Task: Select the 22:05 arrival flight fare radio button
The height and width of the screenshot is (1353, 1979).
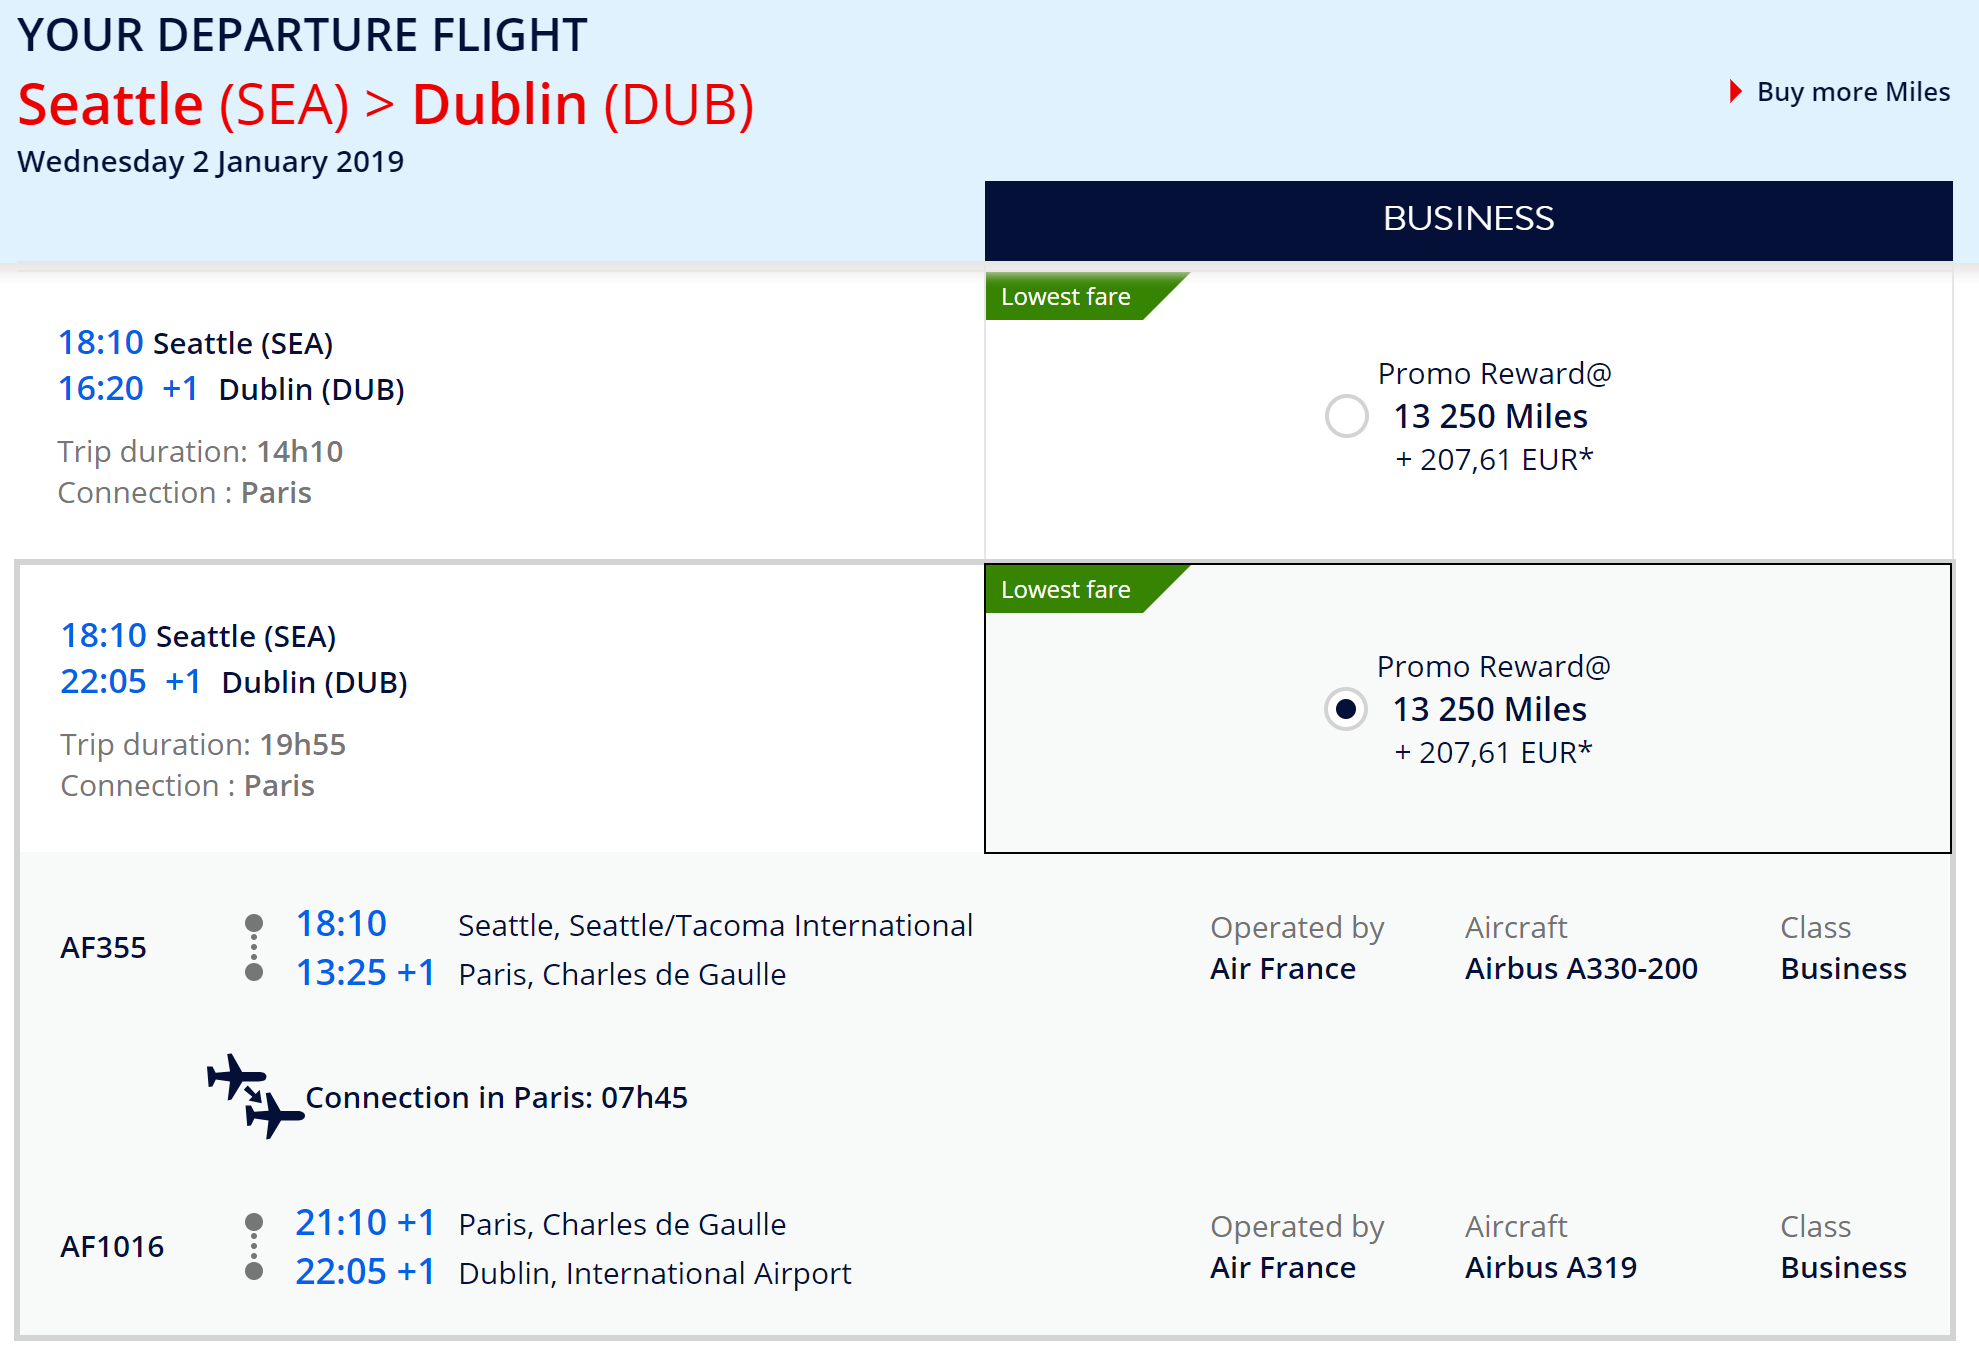Action: [1346, 709]
